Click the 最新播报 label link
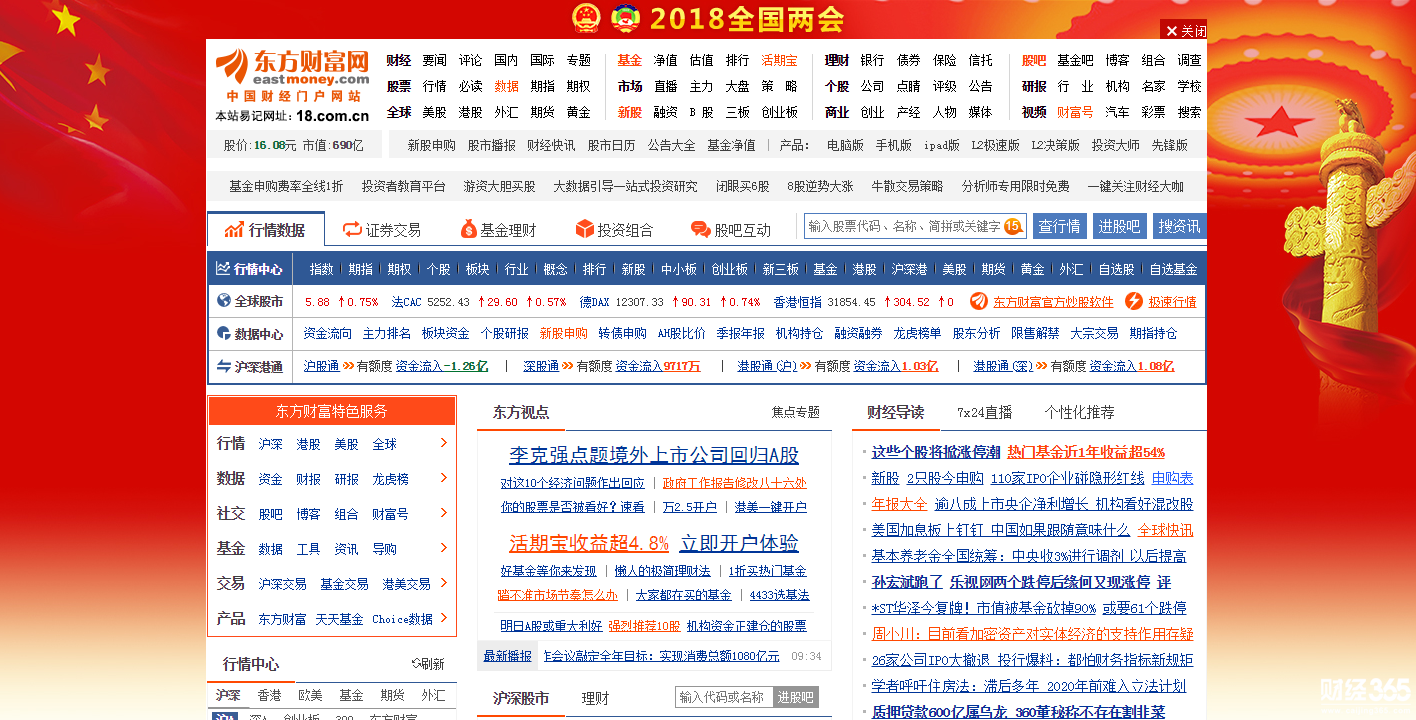This screenshot has width=1416, height=720. point(508,656)
